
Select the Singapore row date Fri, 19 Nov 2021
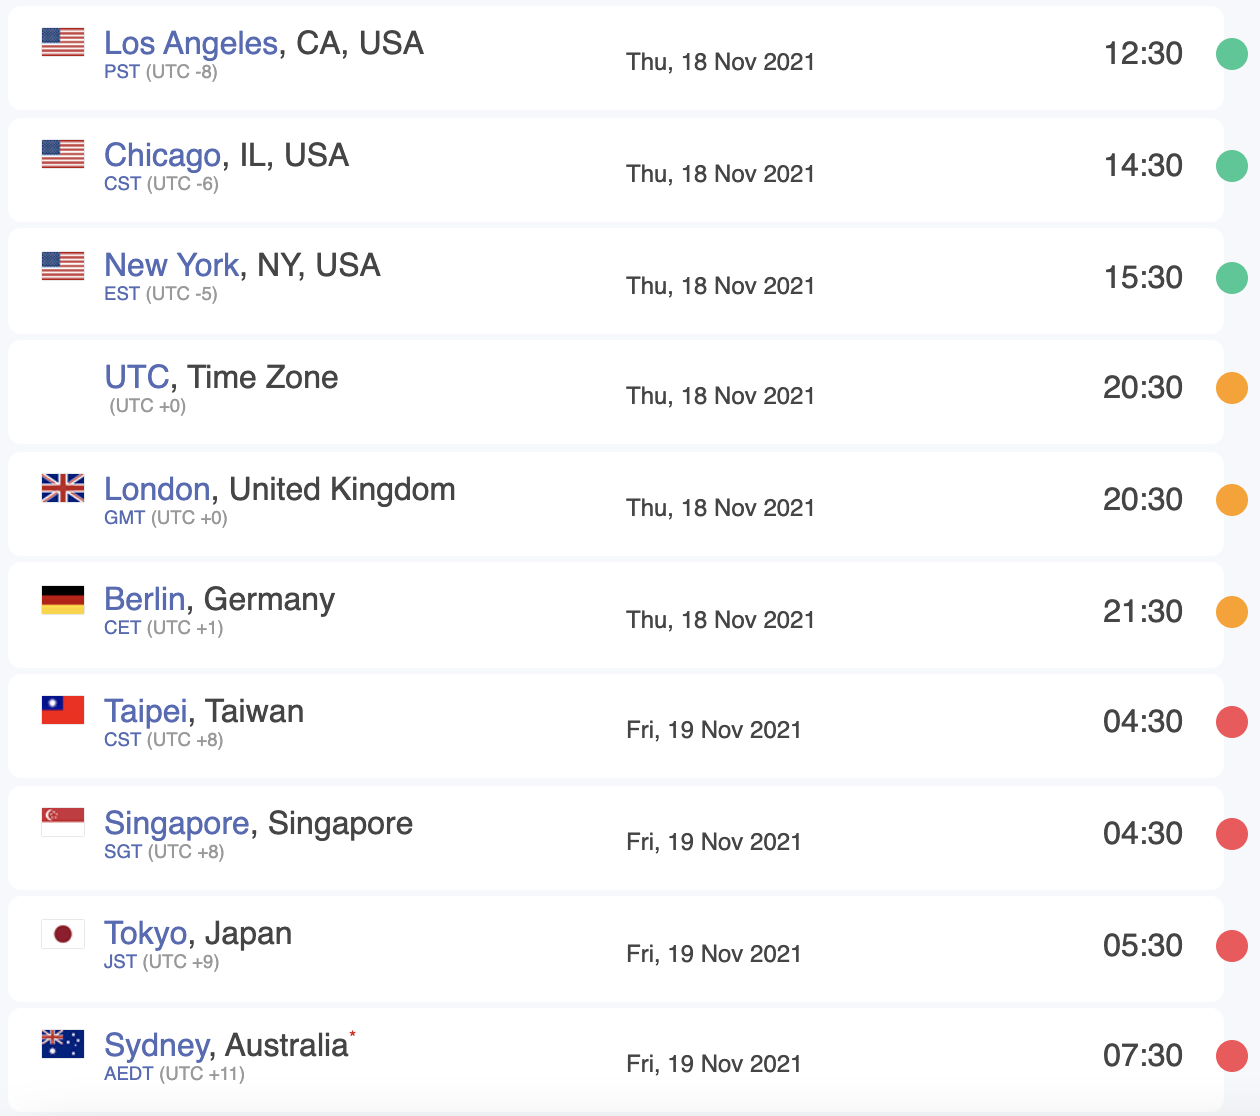(714, 842)
